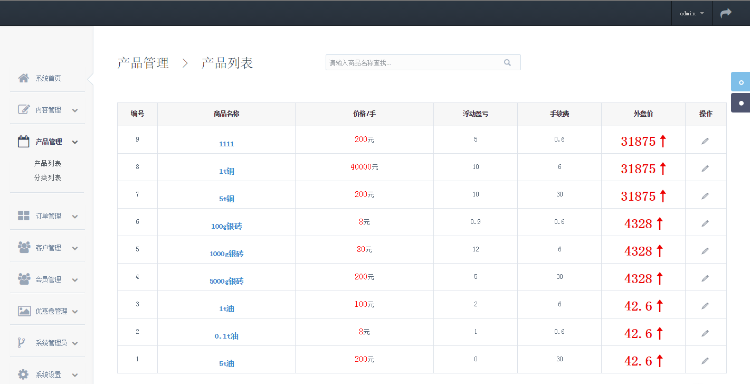750x384 pixels.
Task: Select 分类列表 in the sidebar submenu
Action: 48,177
